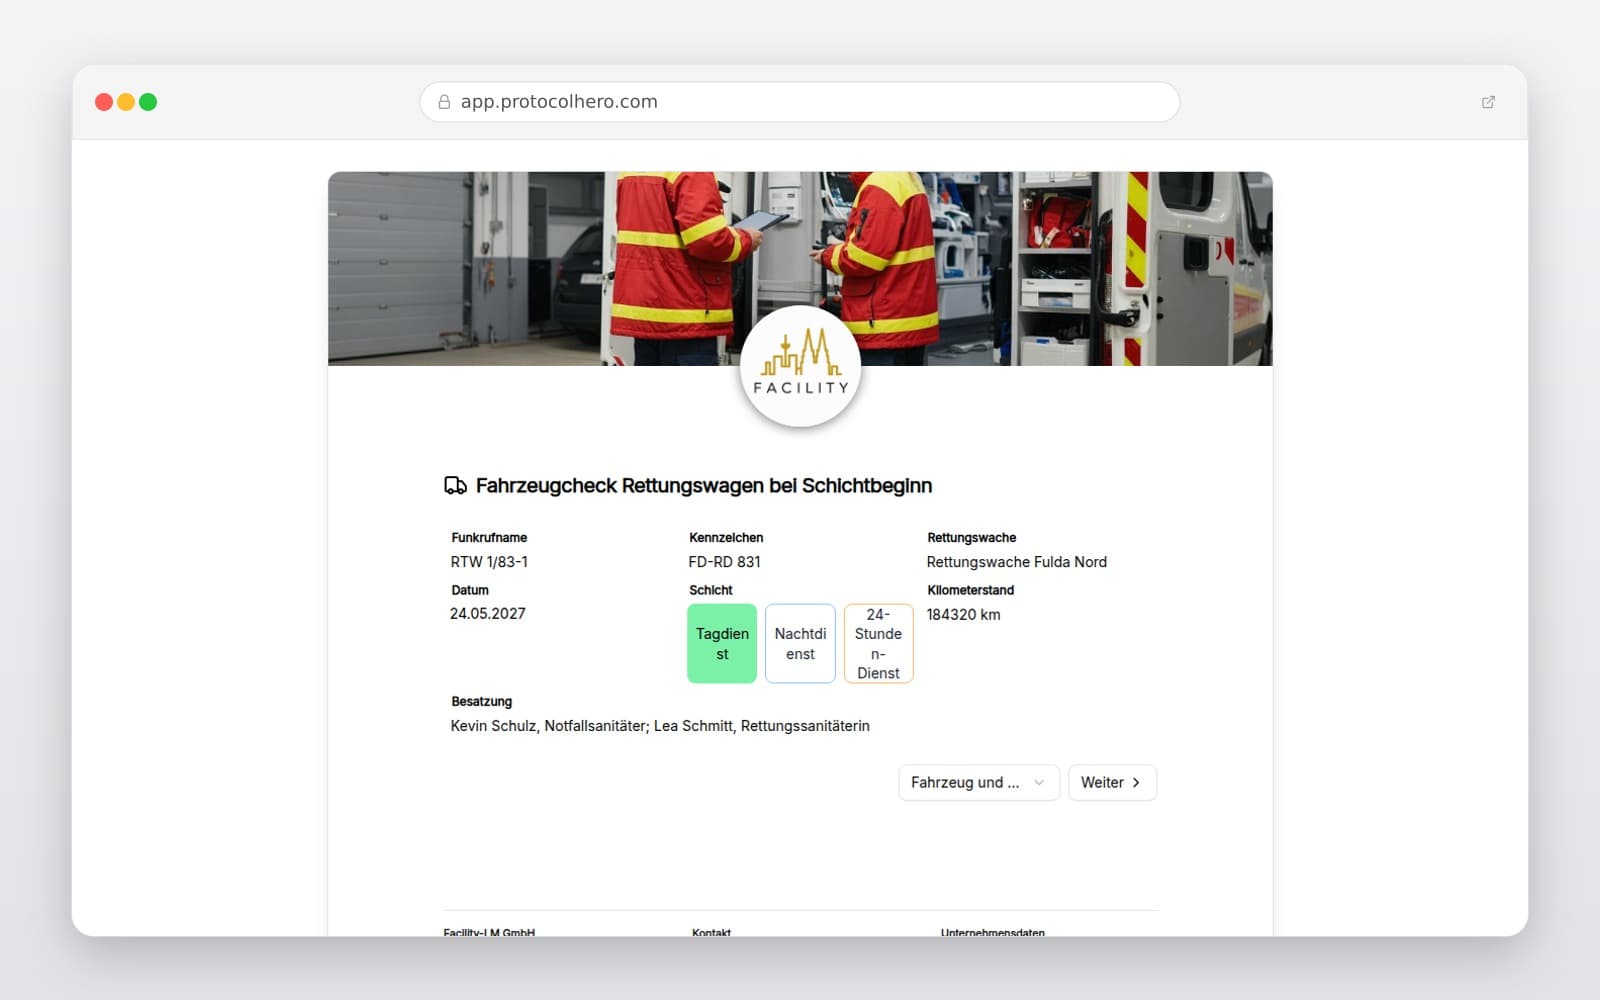1600x1000 pixels.
Task: Click the Besatzung field label
Action: pos(481,702)
